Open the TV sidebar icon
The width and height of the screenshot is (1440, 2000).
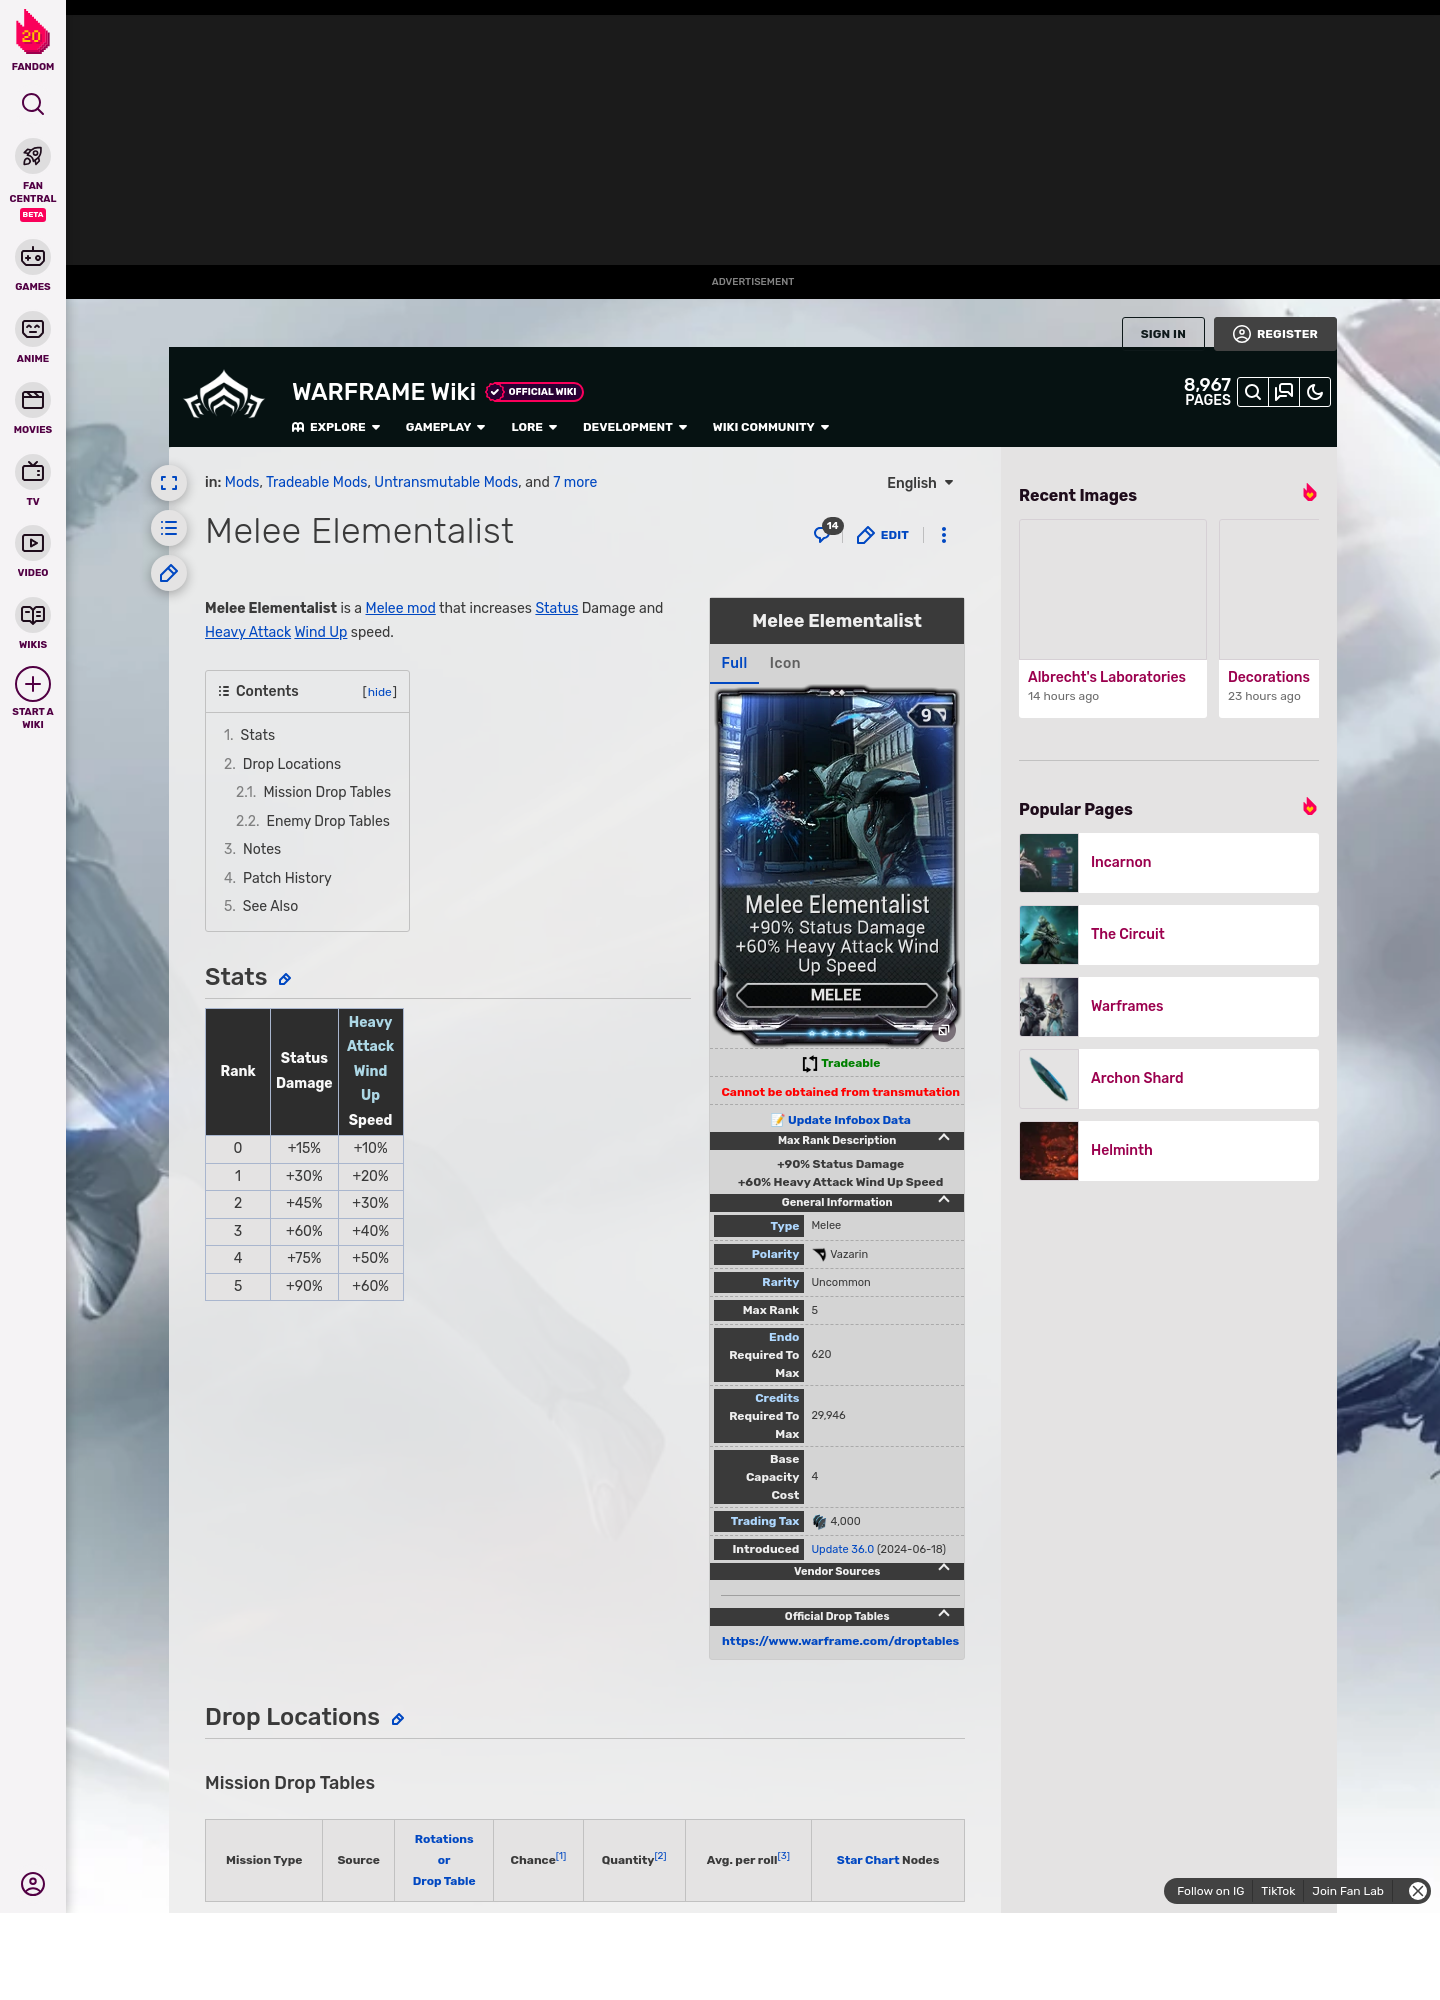tap(33, 472)
